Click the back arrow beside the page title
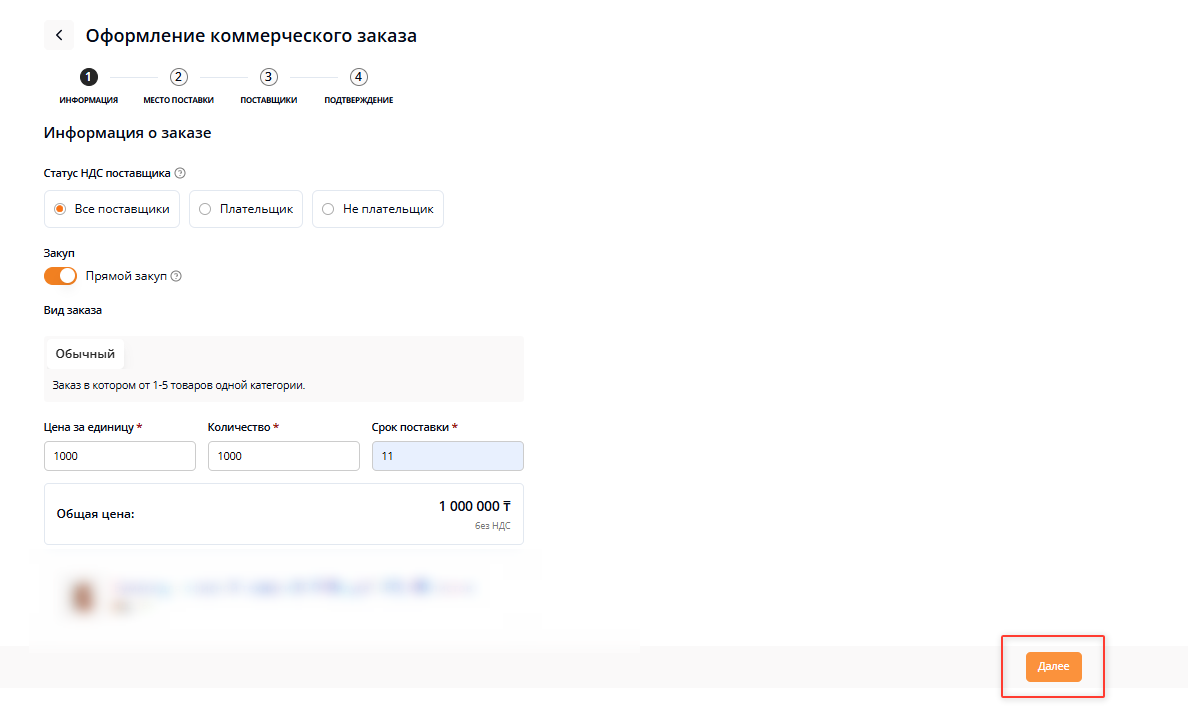This screenshot has height=709, width=1188. point(59,36)
